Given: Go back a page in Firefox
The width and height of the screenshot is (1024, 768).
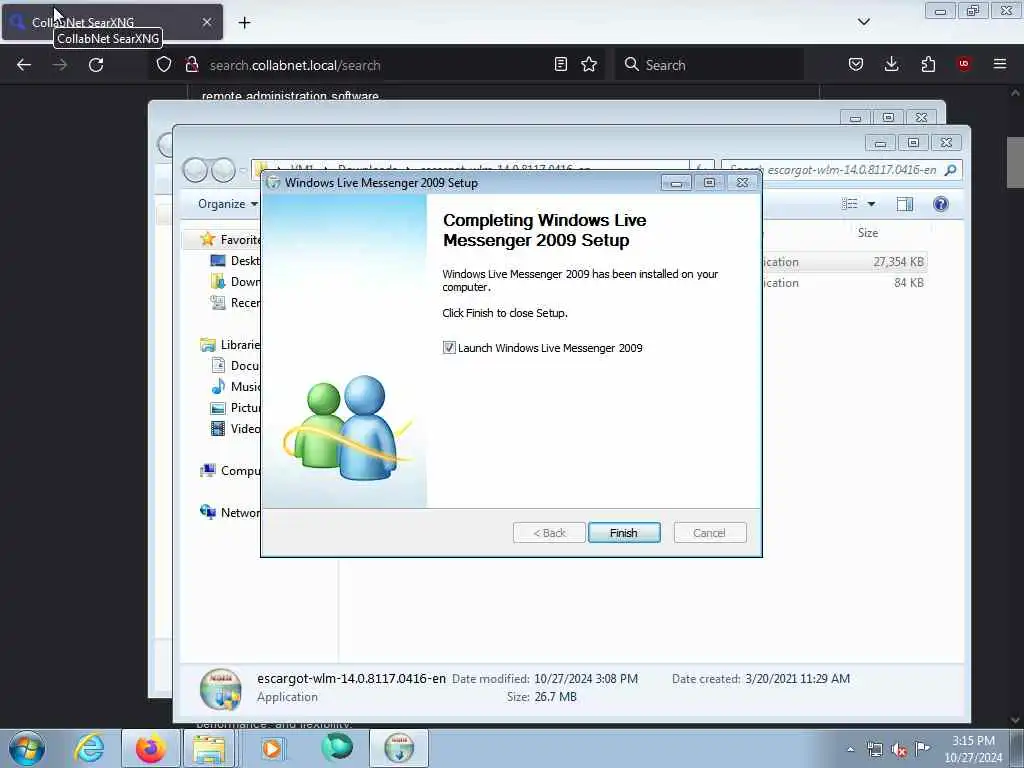Looking at the screenshot, I should click(x=24, y=65).
